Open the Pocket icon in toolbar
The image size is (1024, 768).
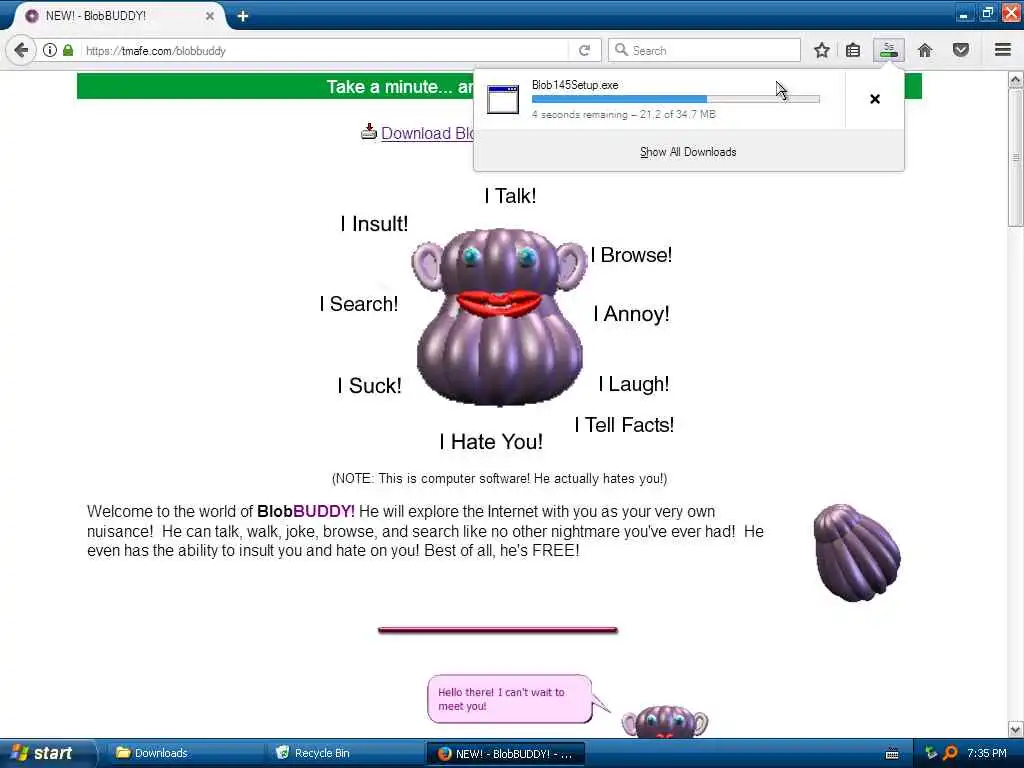coord(961,50)
